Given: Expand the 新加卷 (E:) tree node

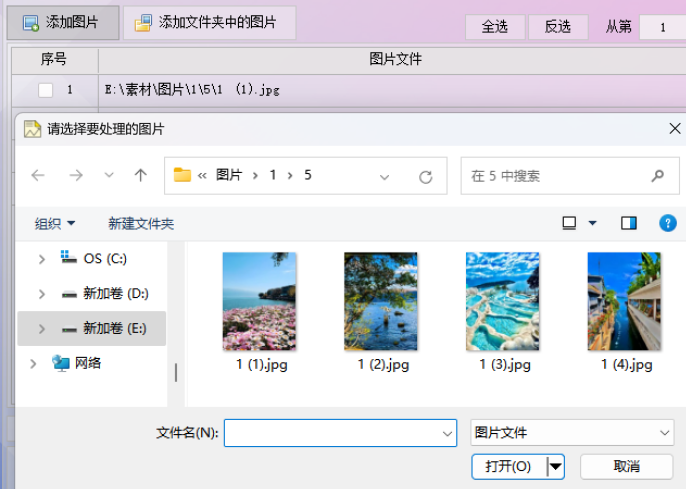Looking at the screenshot, I should pyautogui.click(x=42, y=329).
